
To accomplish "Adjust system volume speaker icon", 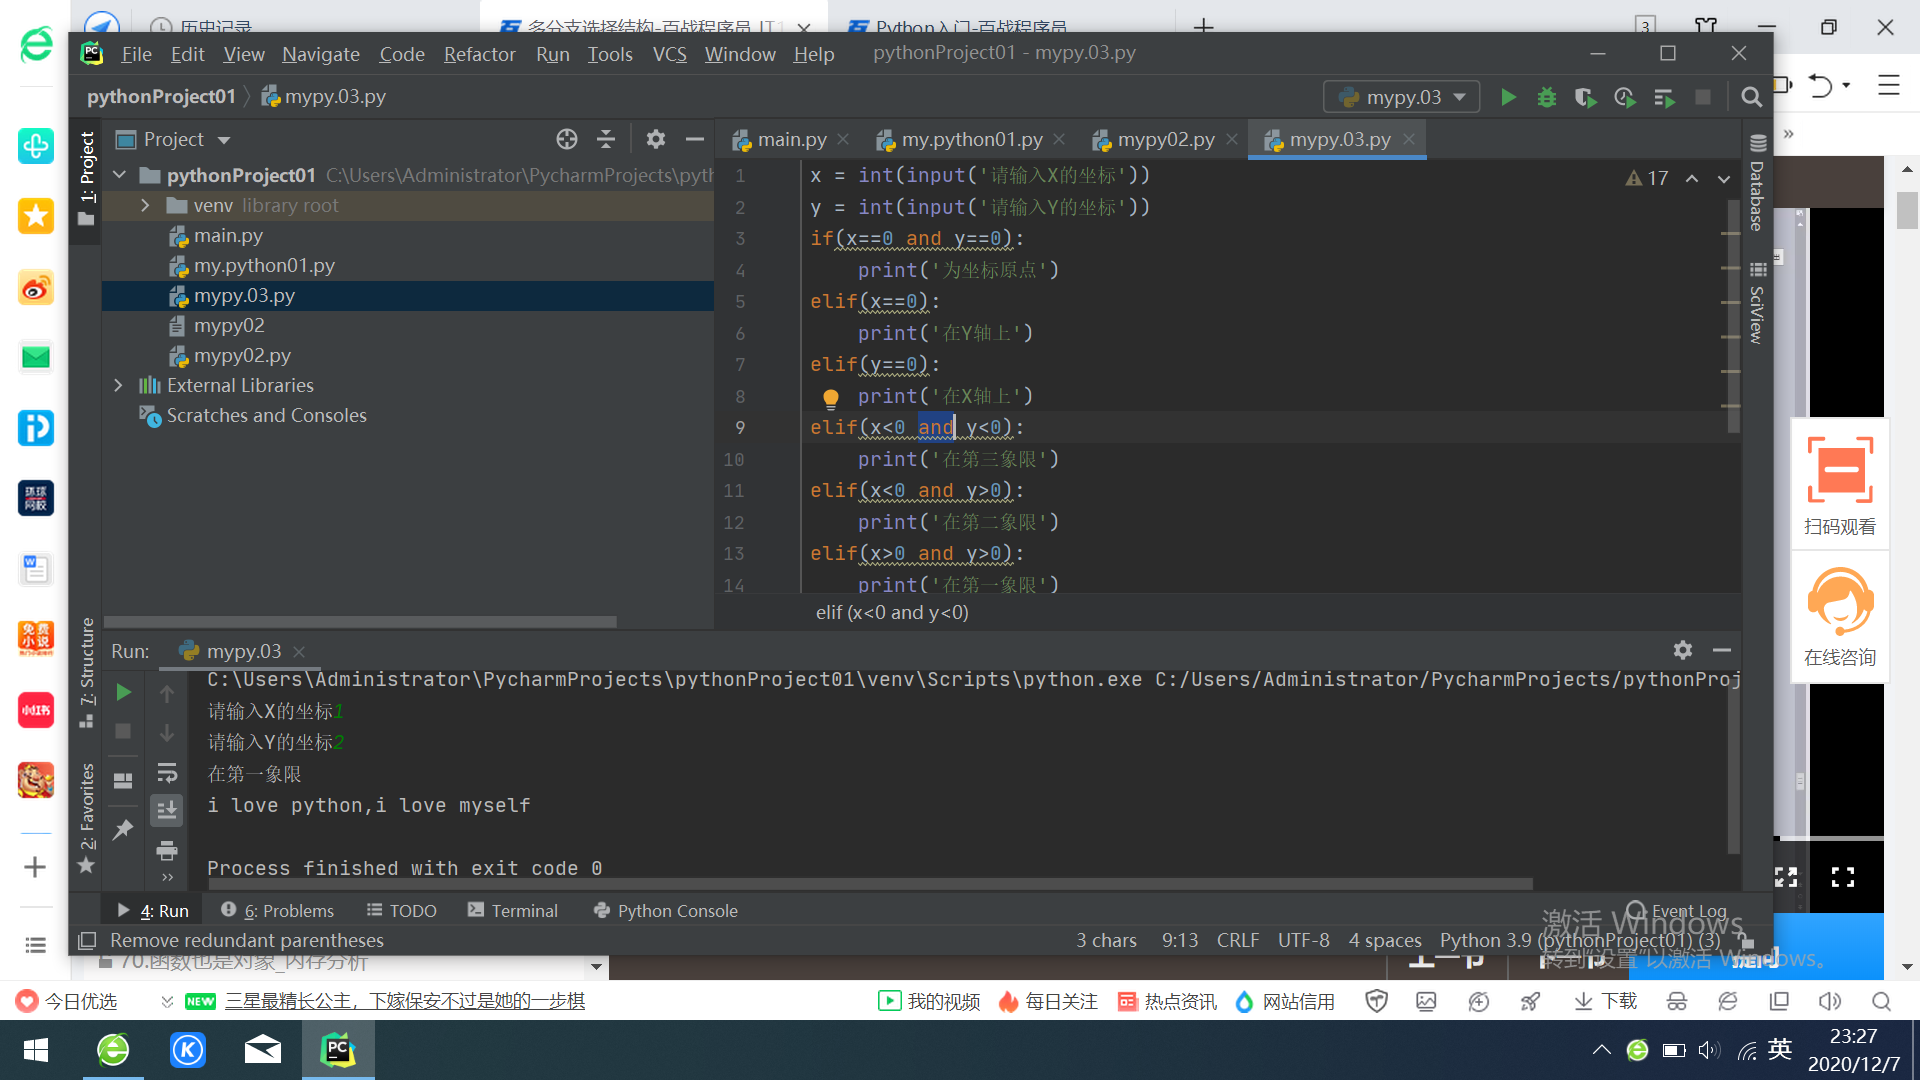I will tap(1709, 1050).
